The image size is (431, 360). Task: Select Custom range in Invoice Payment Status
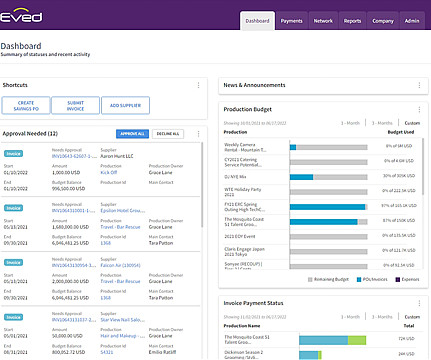point(412,317)
